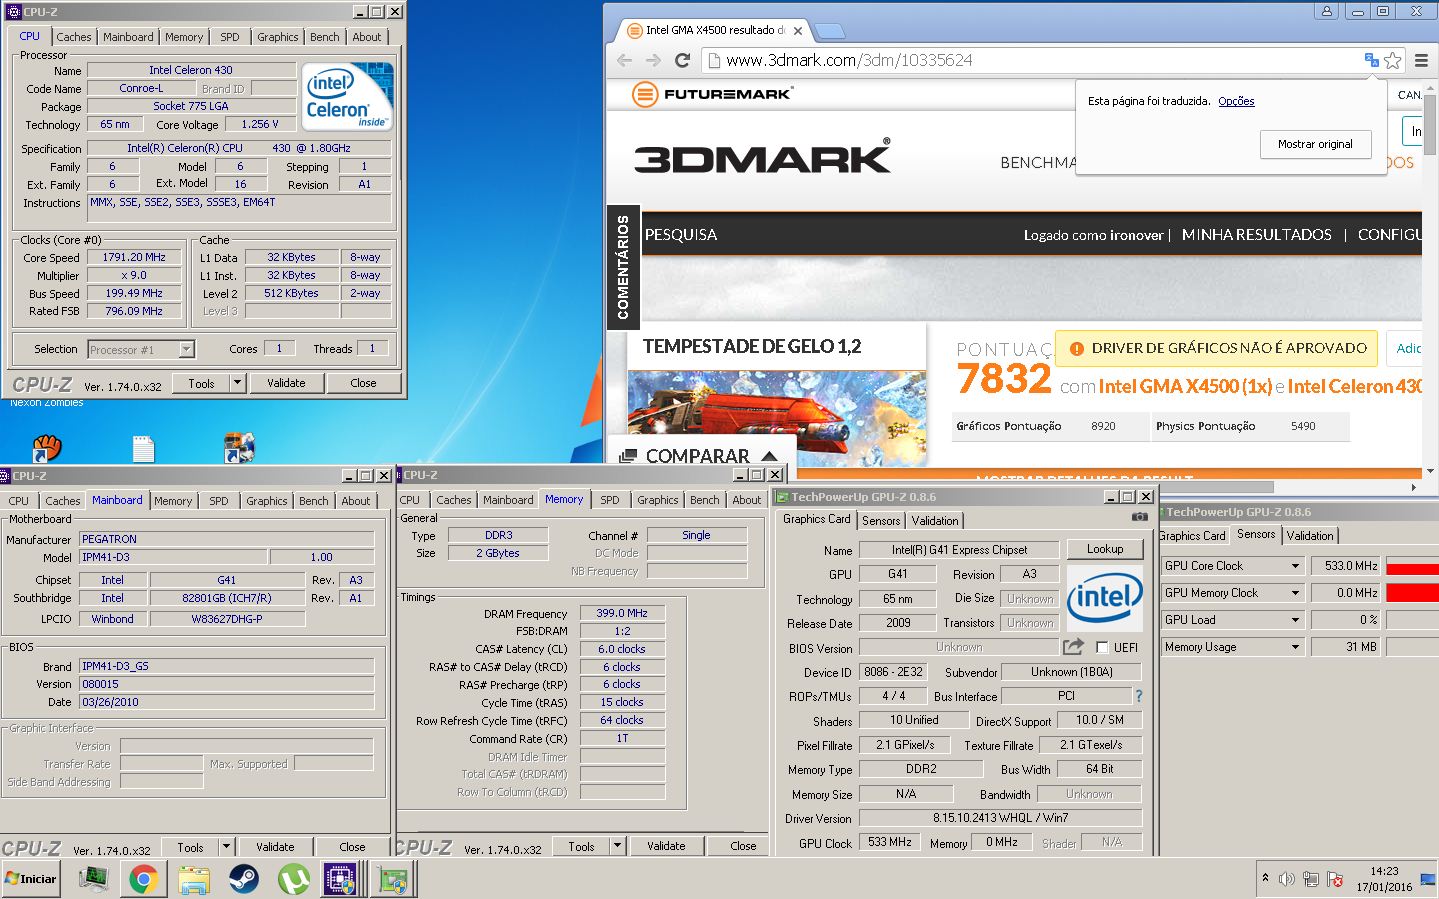Click the BIOS share arrow icon in GPU-Z

[1073, 647]
